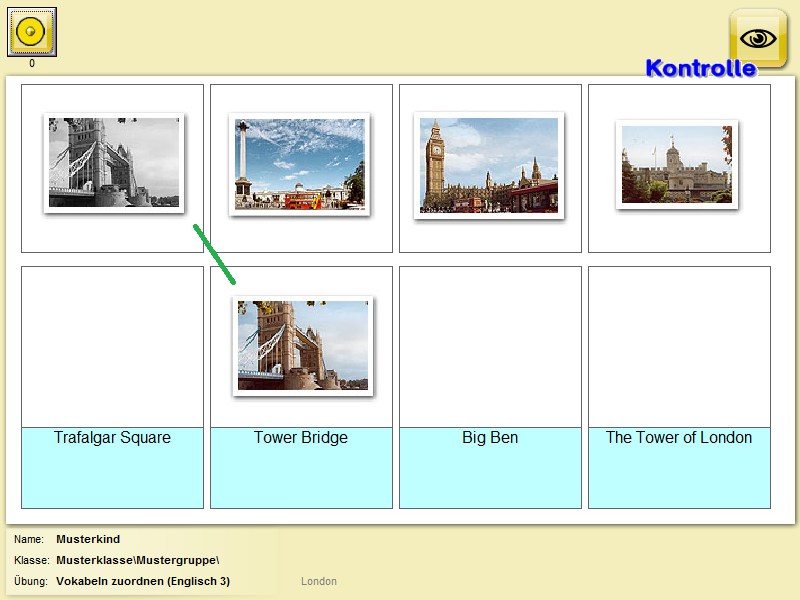The image size is (800, 600).
Task: Click the empty drop slot above Trafalgar Square
Action: coord(112,347)
